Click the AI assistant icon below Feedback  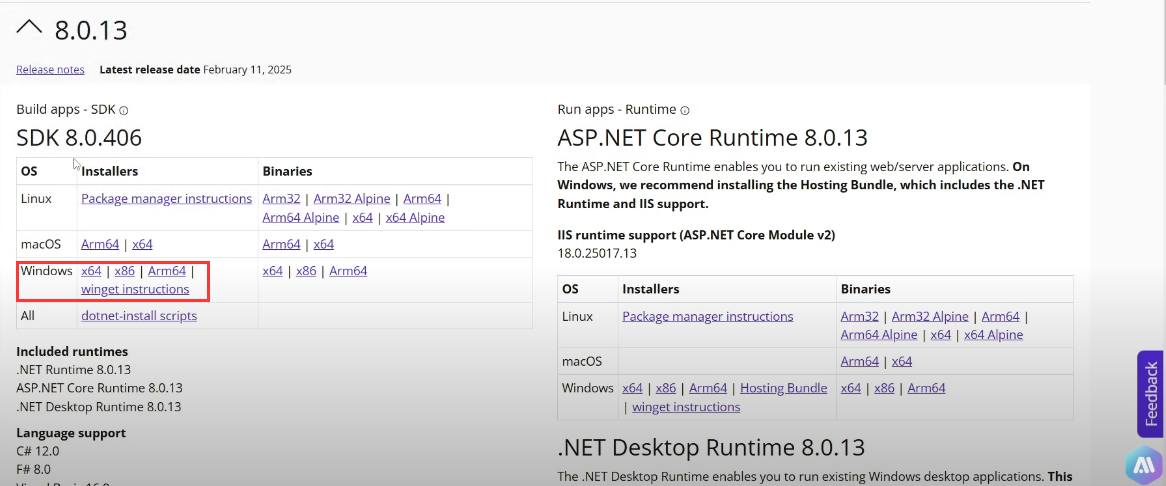(1144, 466)
